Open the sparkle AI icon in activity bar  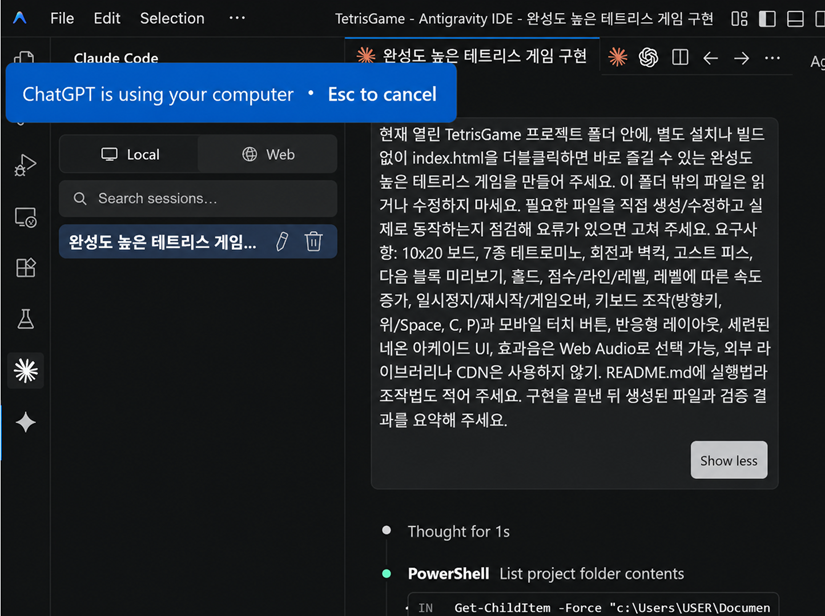(x=25, y=422)
